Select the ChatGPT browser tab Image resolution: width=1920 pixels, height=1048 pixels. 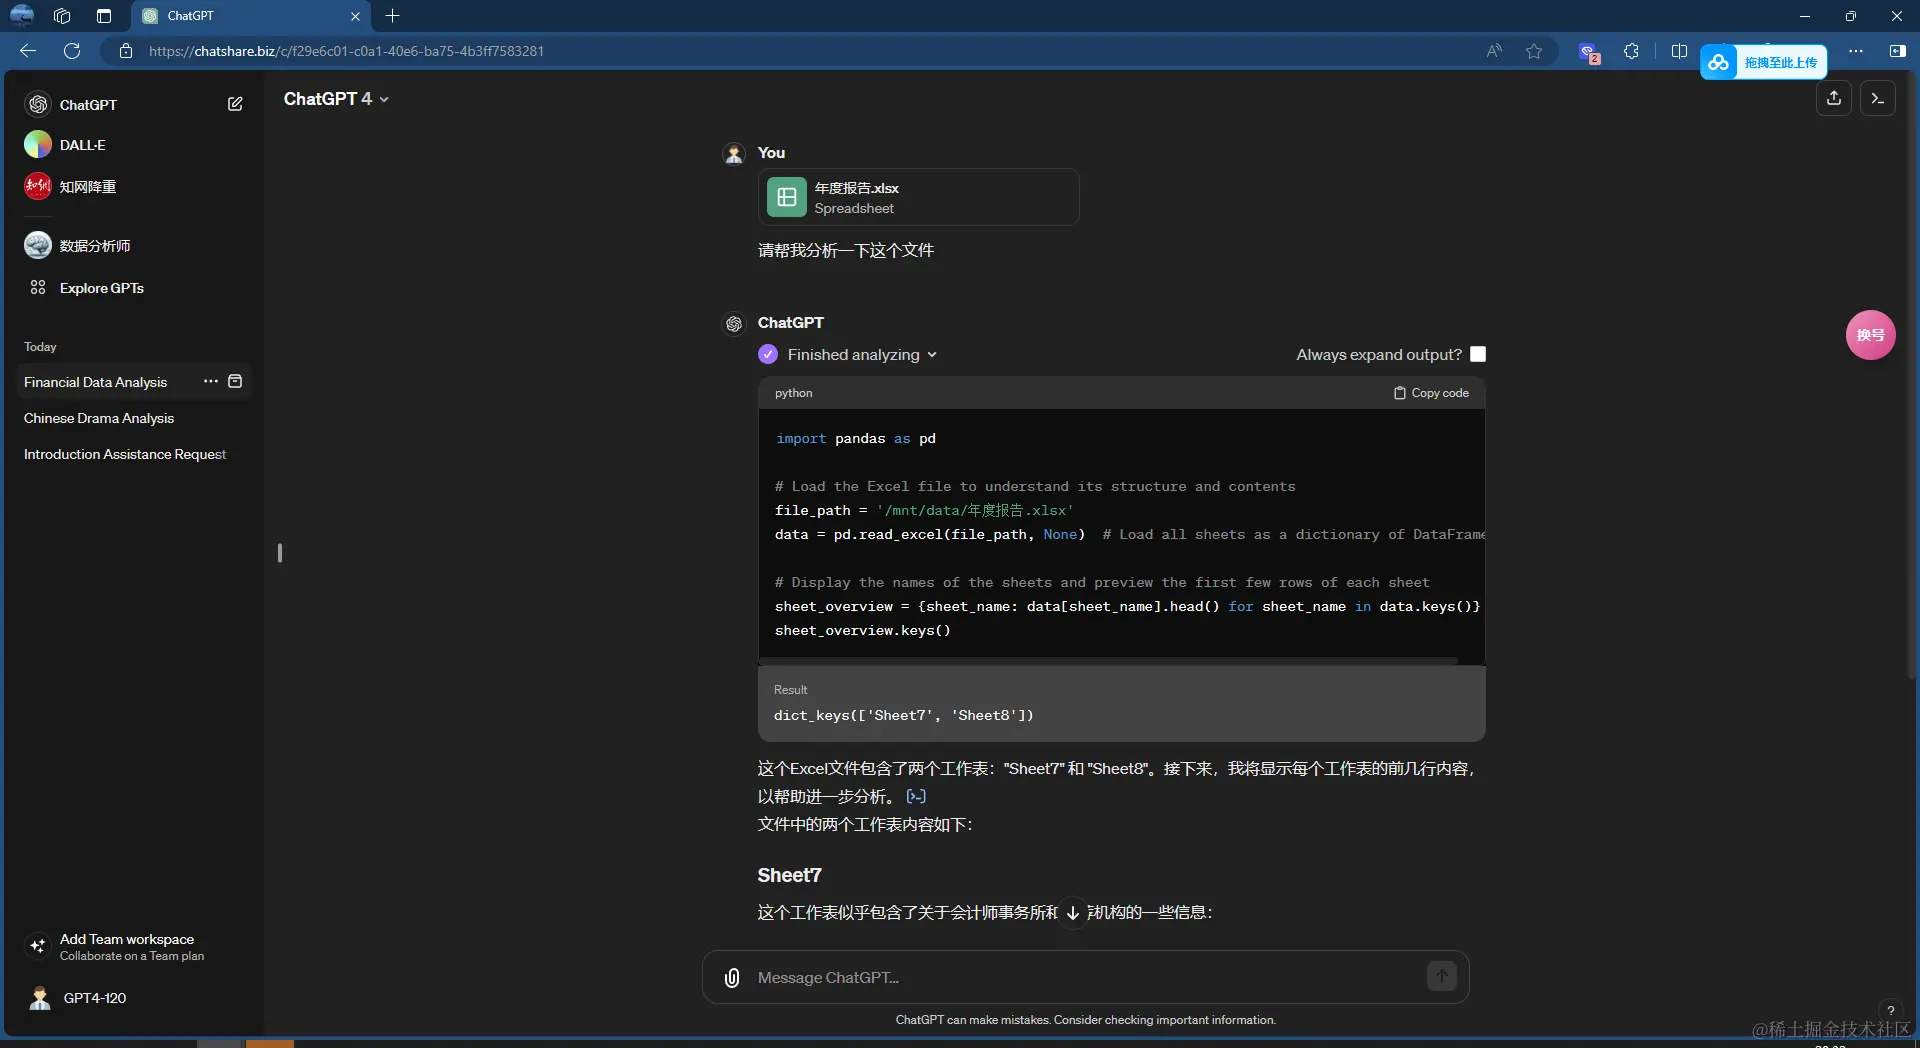[x=250, y=16]
